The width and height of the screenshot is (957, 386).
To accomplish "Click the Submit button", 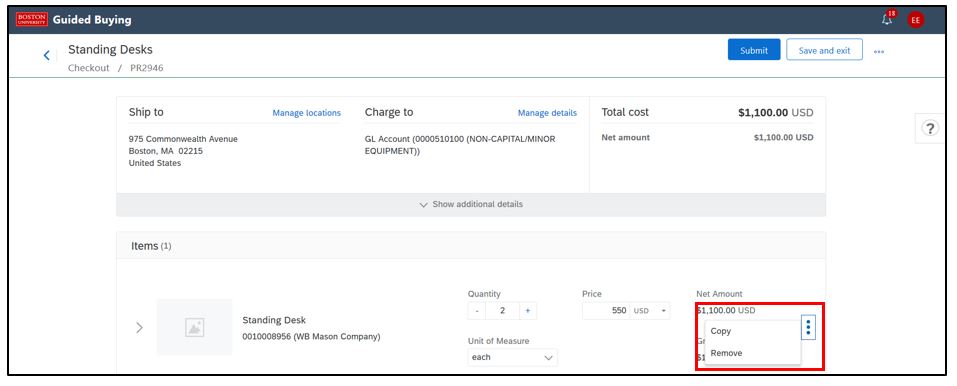I will click(x=754, y=50).
